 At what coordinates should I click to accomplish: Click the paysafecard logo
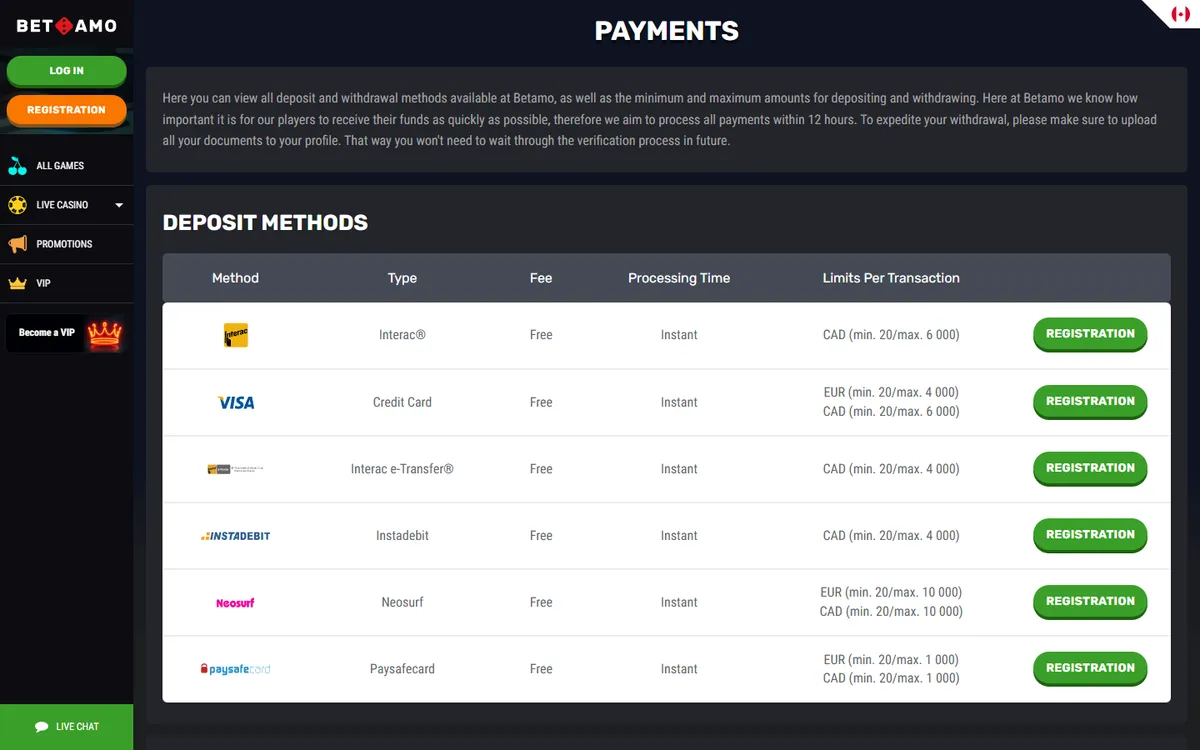click(235, 669)
